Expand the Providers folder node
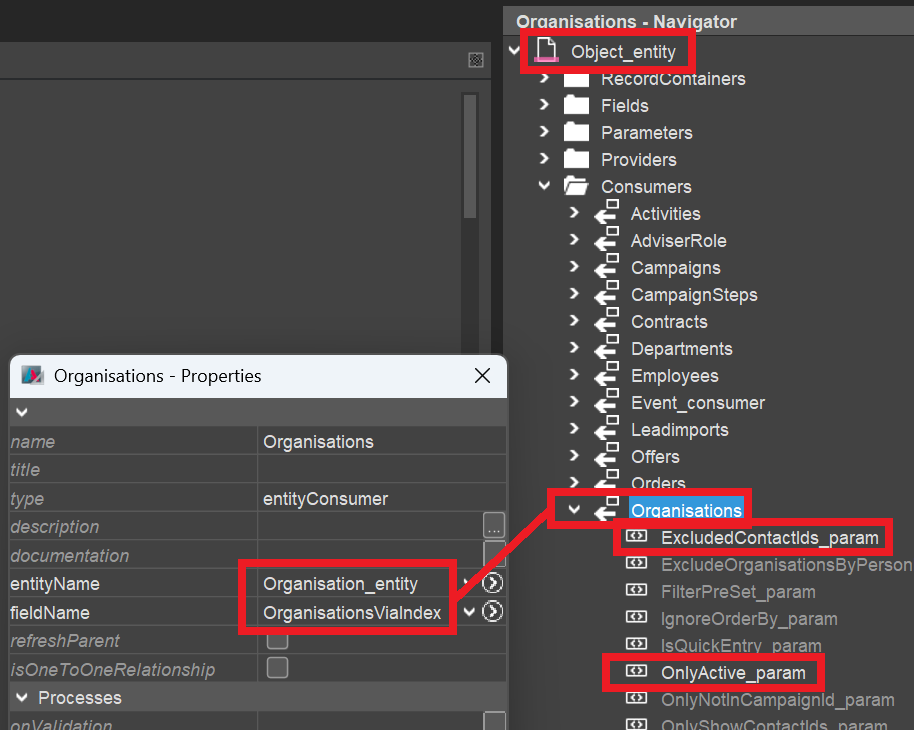 click(544, 159)
